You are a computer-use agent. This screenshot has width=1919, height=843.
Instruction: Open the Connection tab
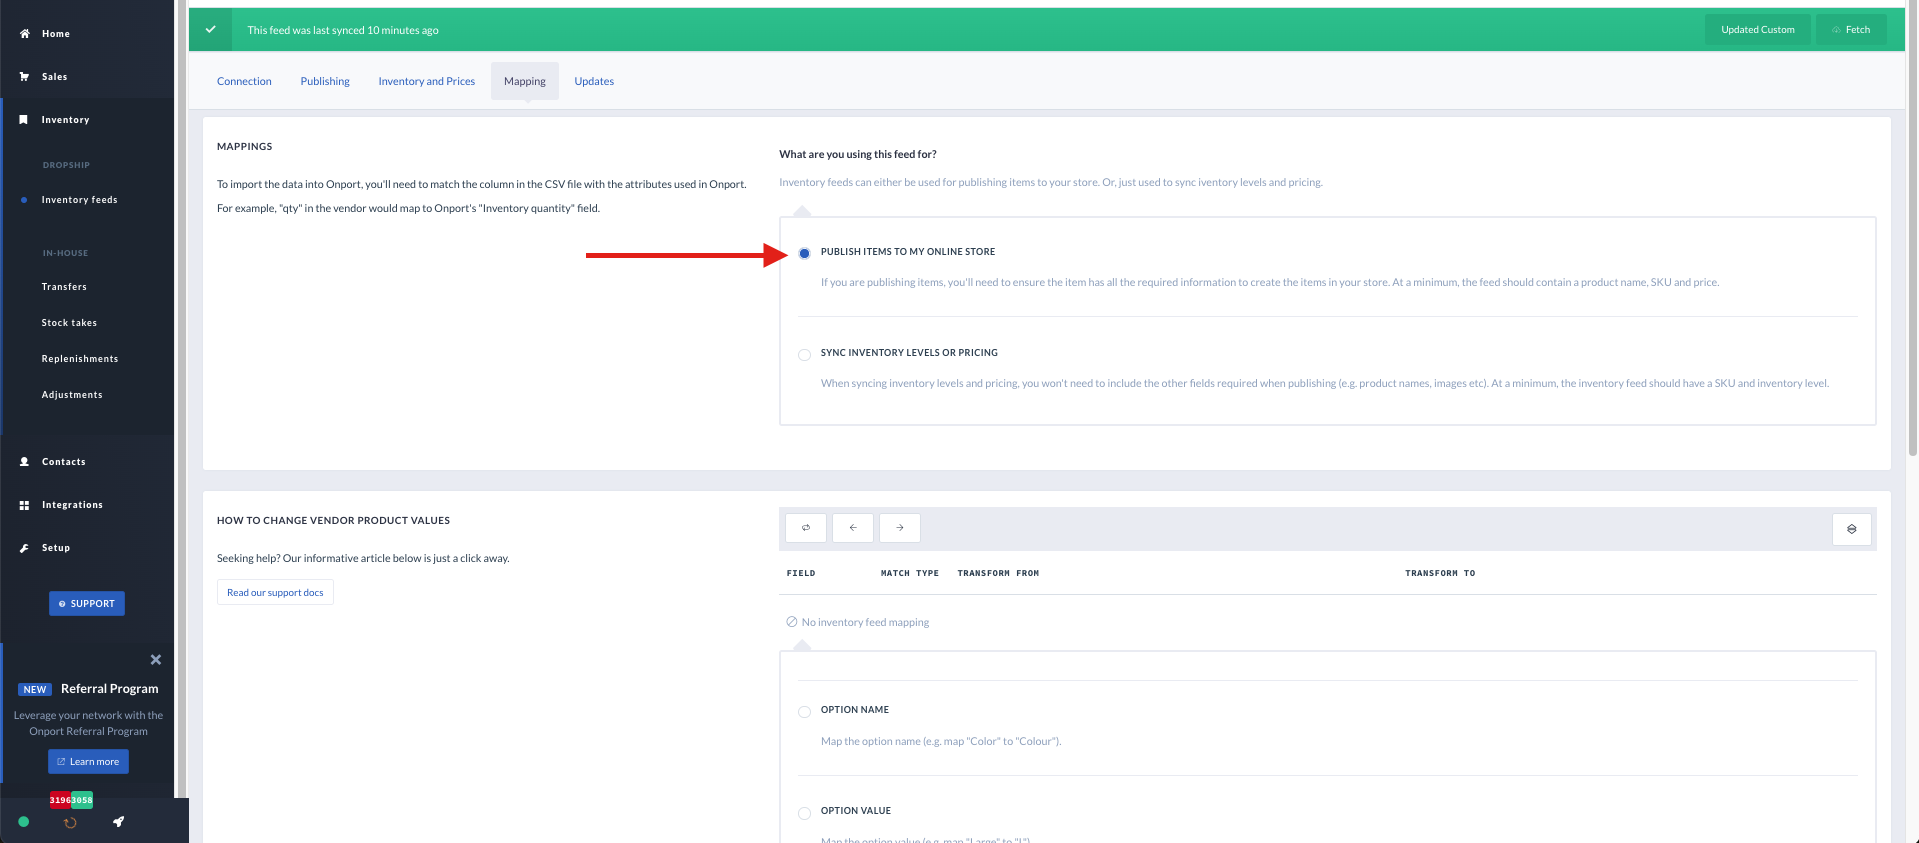pyautogui.click(x=244, y=81)
